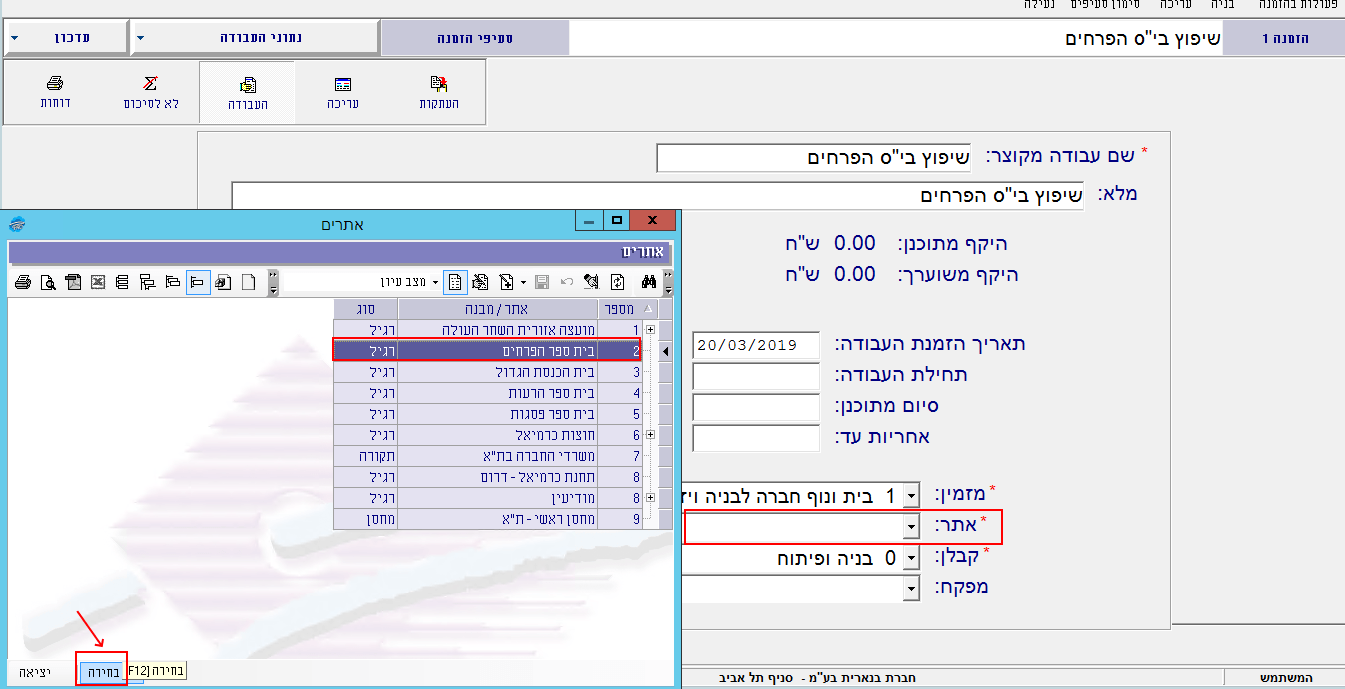Open the מפקח dropdown arrow
Screen dimensions: 1345x689
coord(910,588)
